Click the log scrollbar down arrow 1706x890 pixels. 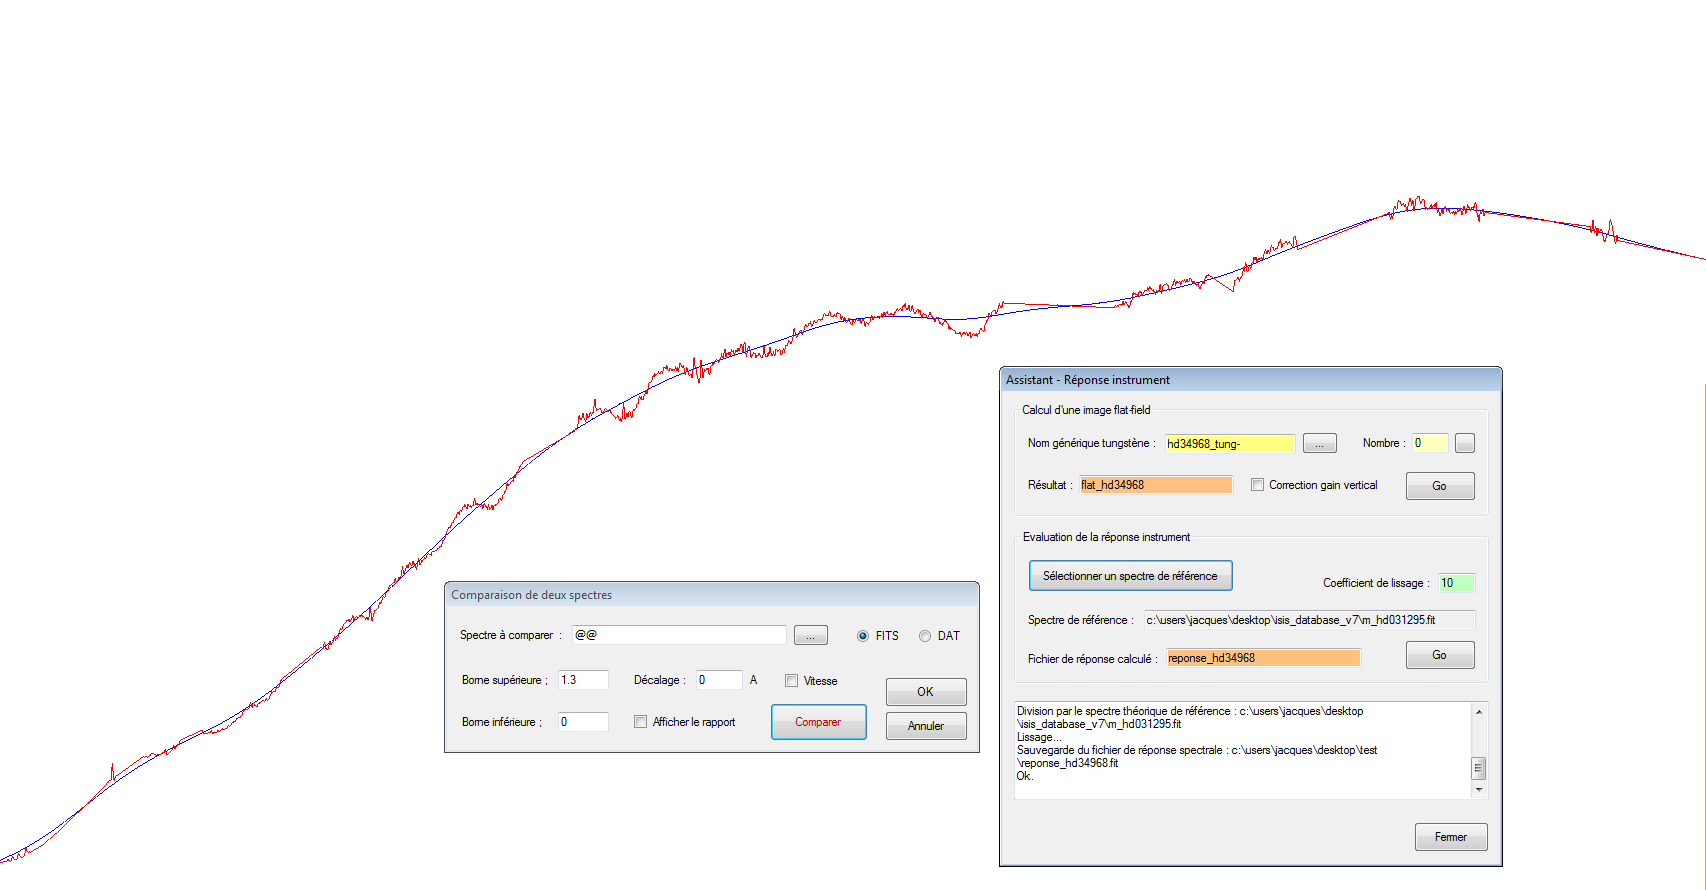click(1479, 790)
